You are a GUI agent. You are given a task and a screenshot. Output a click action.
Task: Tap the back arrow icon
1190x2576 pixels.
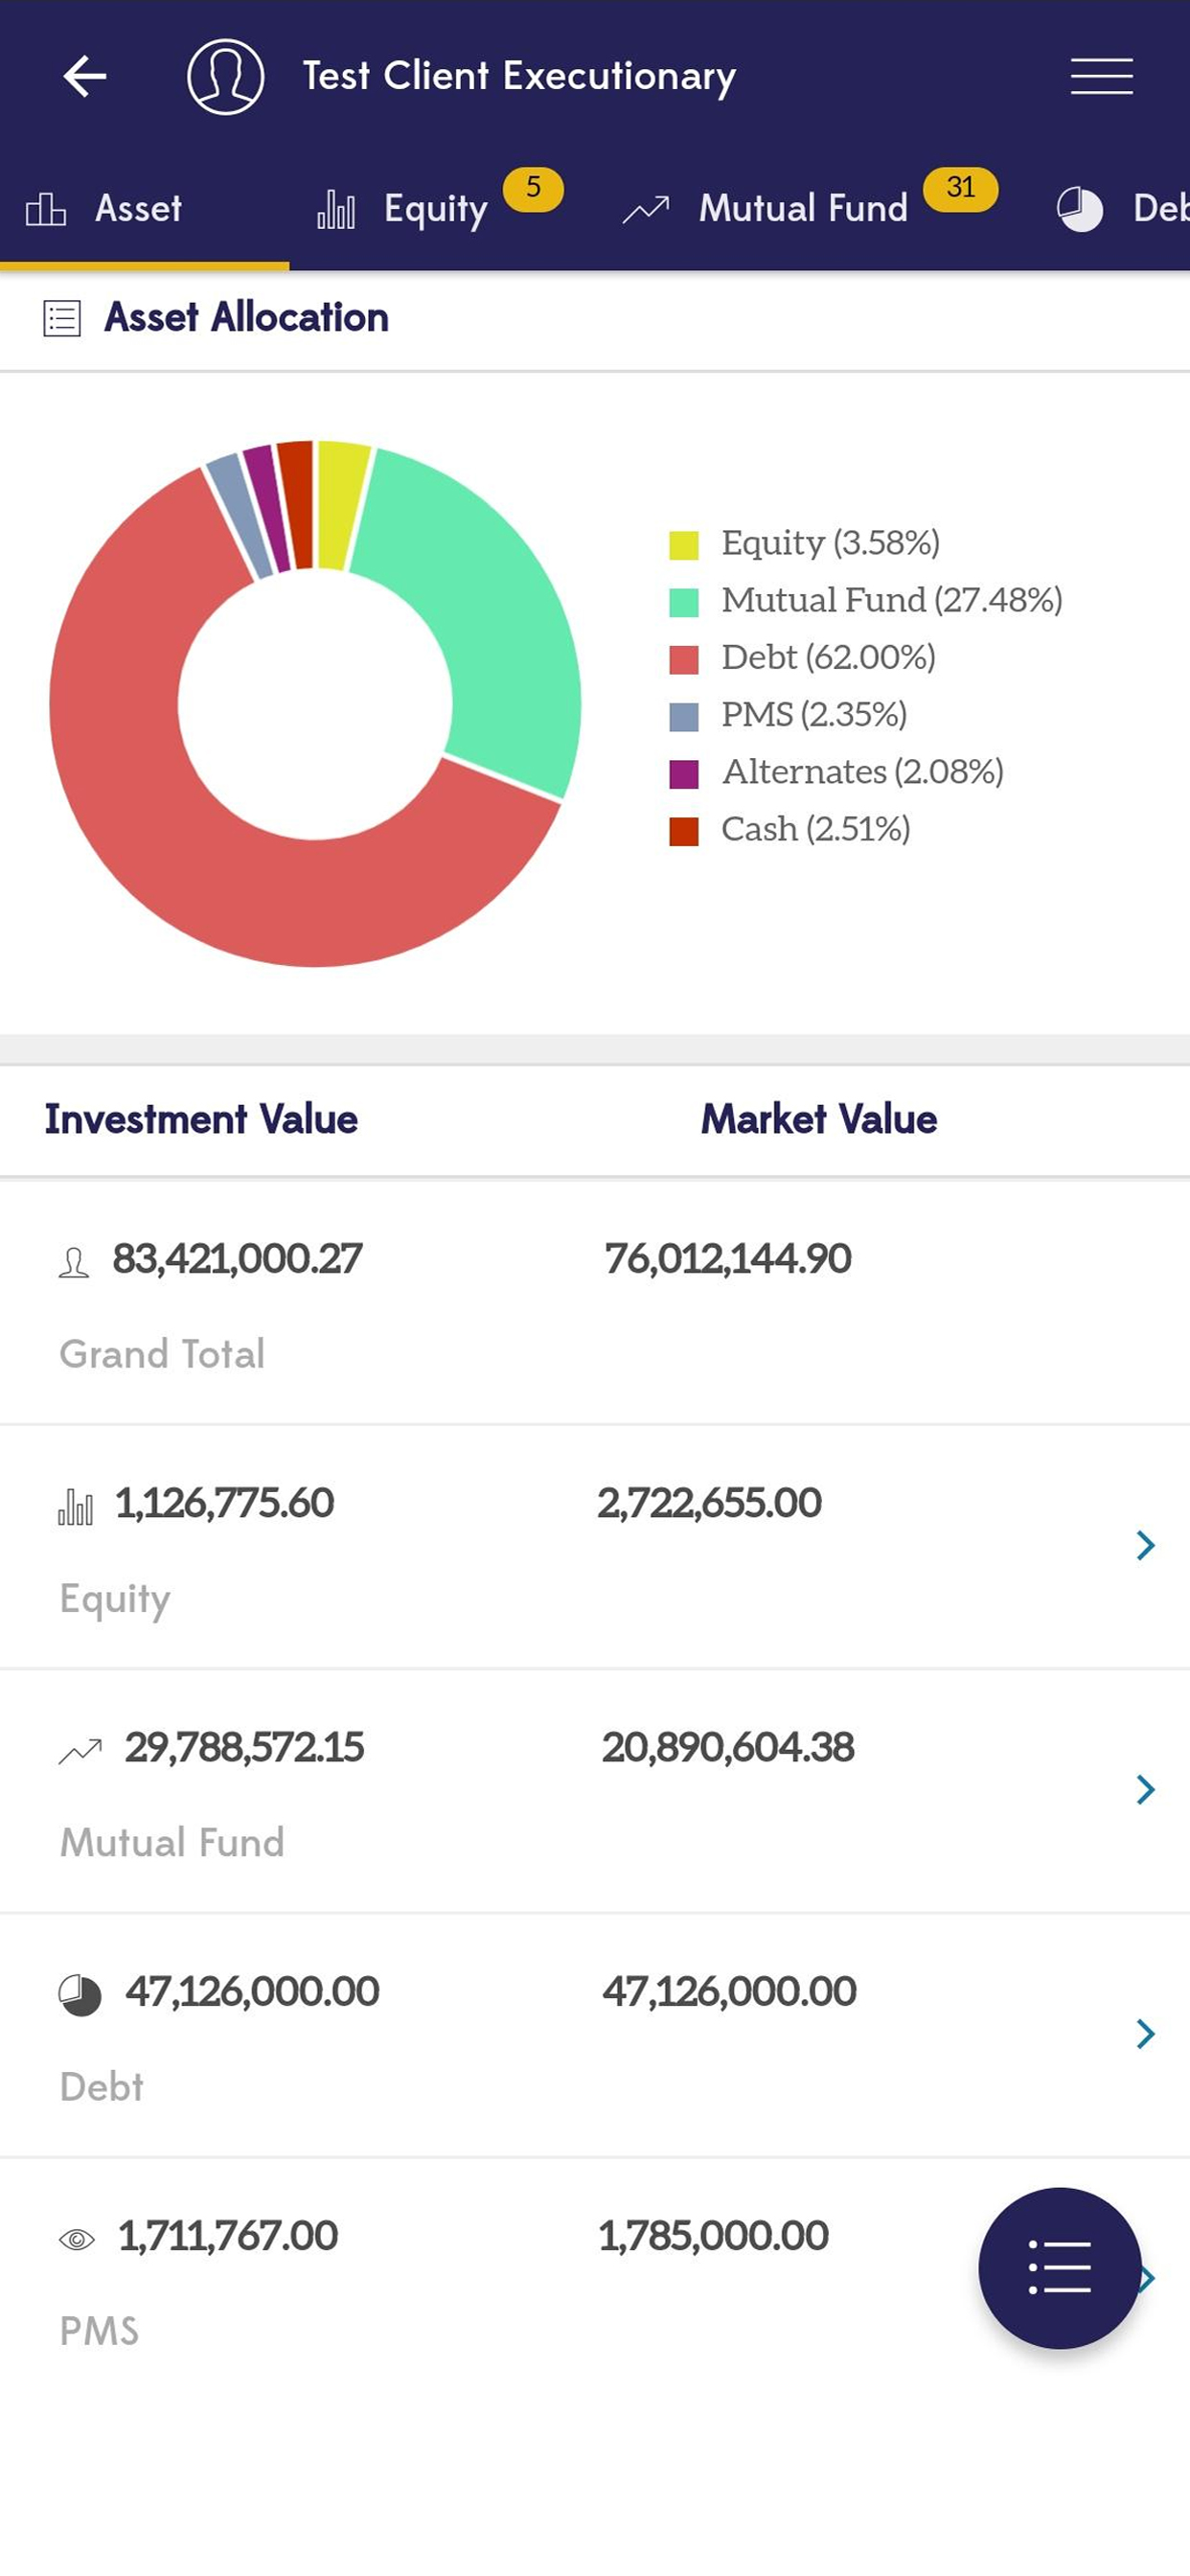(x=85, y=76)
